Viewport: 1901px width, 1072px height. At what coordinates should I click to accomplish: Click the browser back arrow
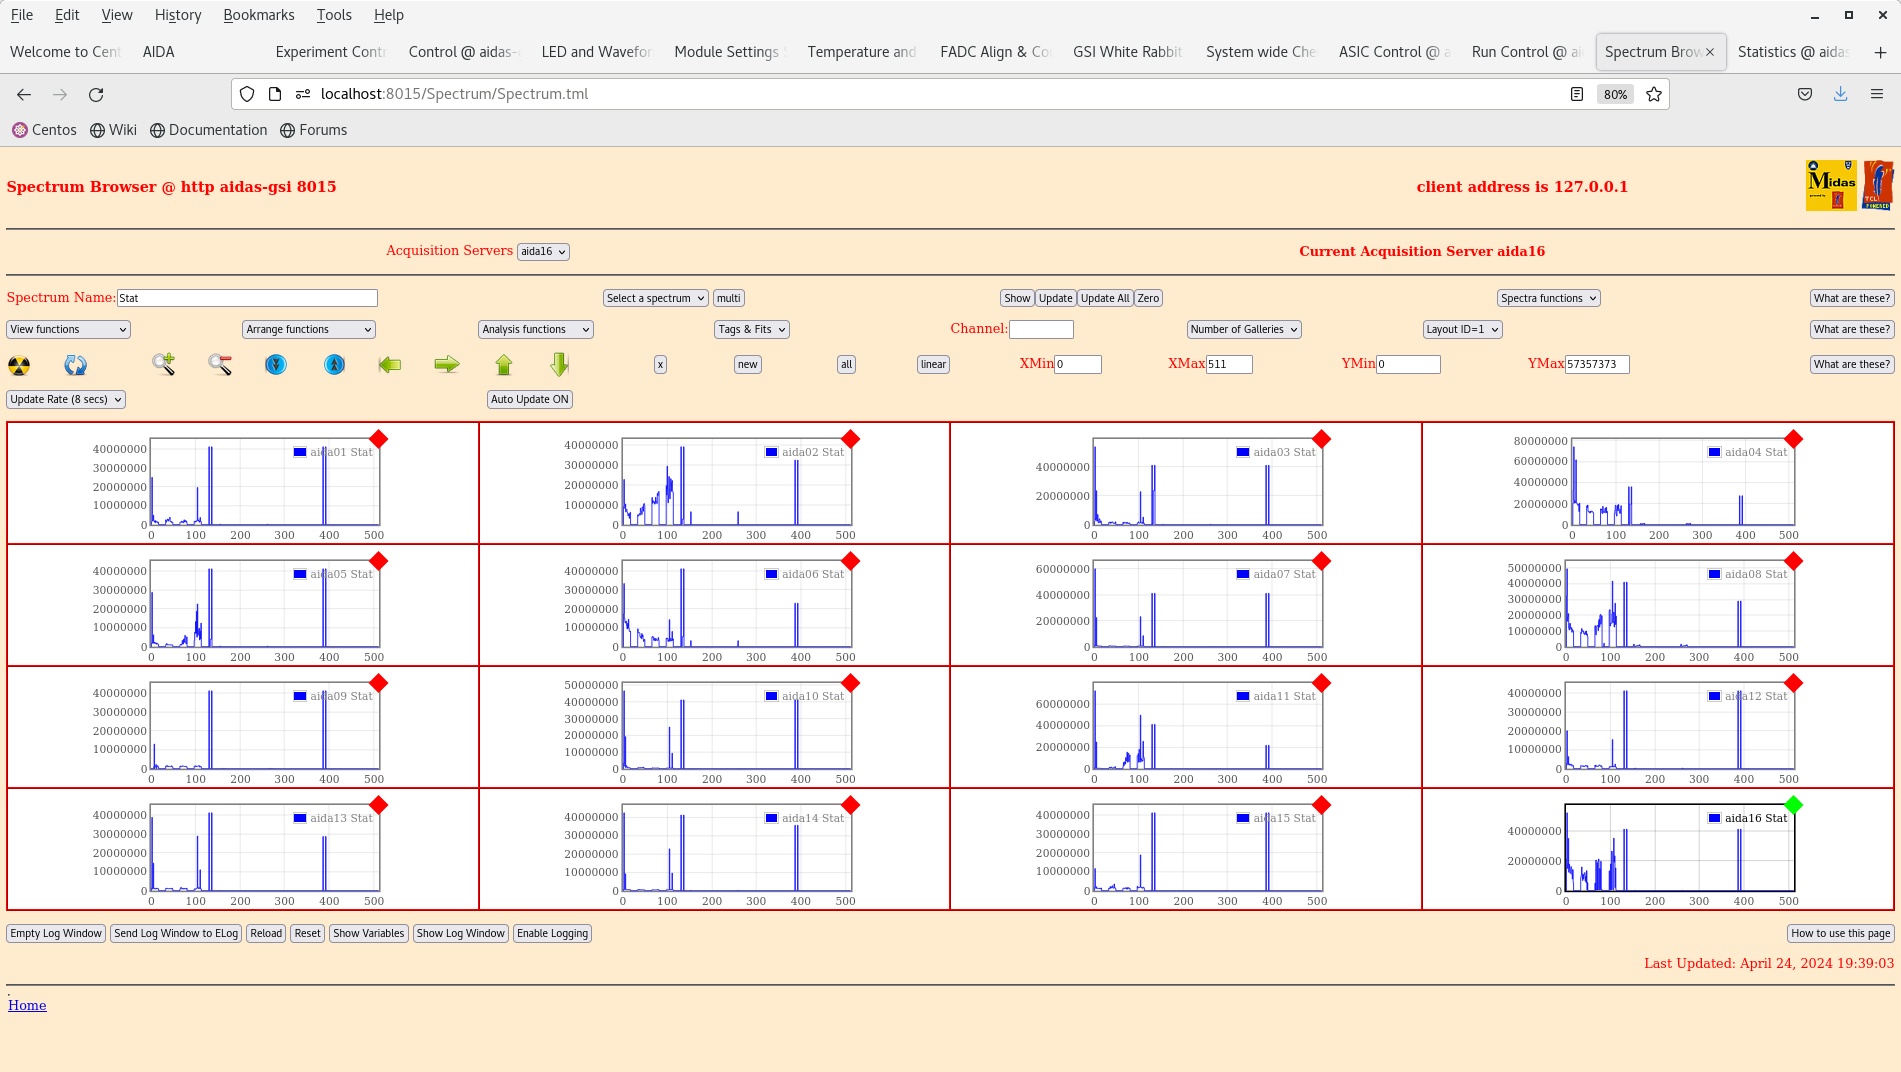point(24,94)
